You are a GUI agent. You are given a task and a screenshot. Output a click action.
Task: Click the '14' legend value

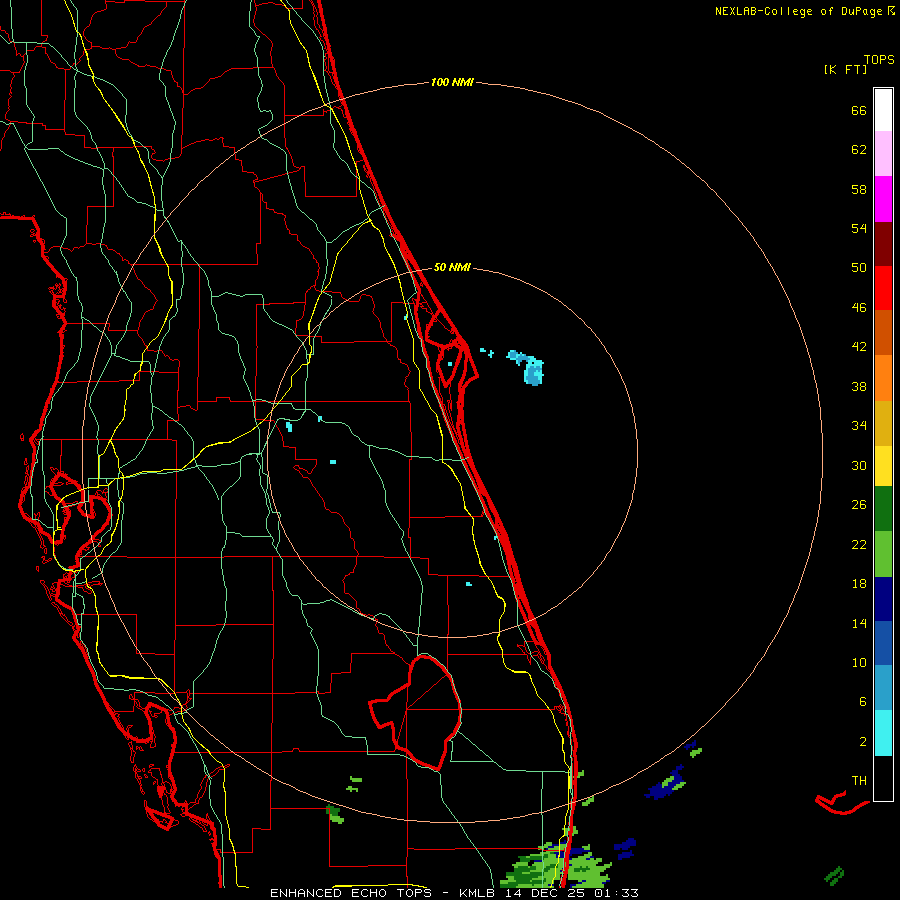point(859,623)
